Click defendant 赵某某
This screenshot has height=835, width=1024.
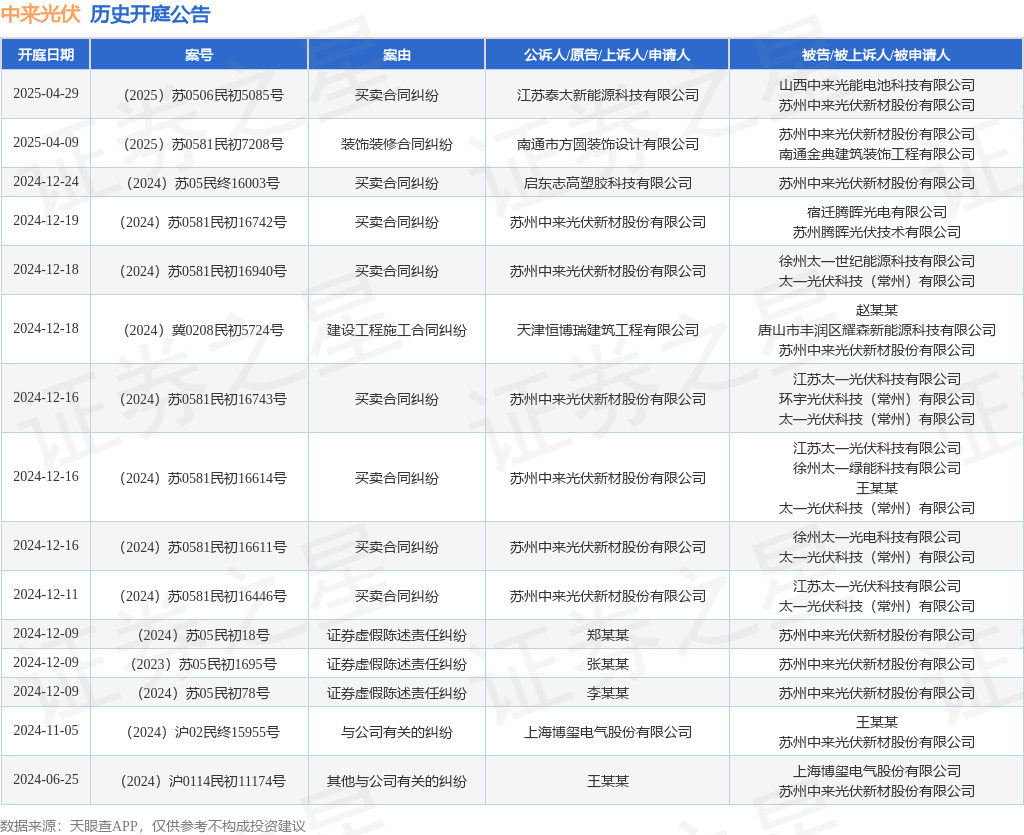(x=876, y=310)
